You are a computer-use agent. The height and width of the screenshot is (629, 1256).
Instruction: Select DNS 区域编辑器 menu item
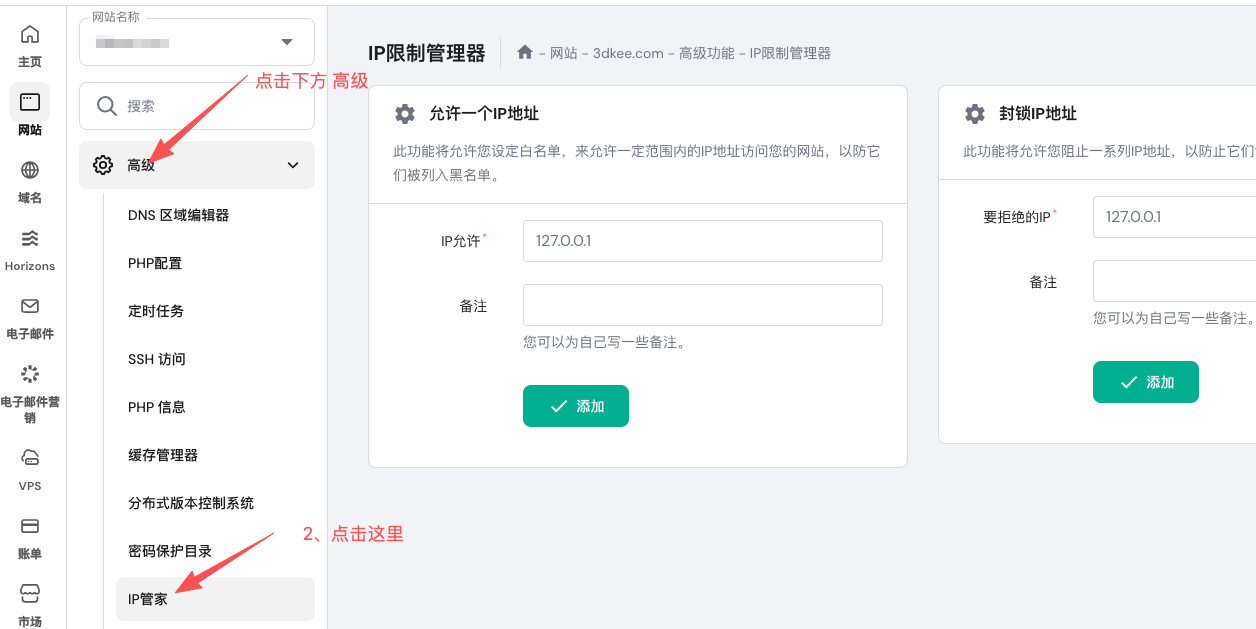click(x=179, y=215)
